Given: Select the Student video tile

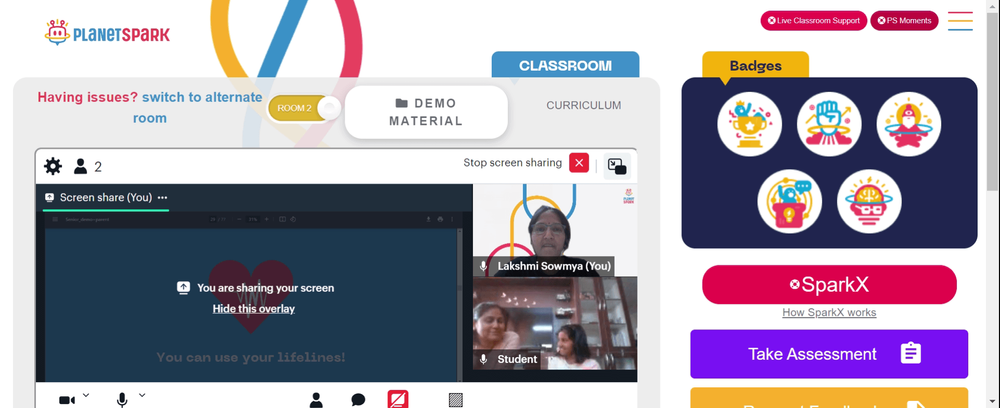Looking at the screenshot, I should tap(555, 323).
